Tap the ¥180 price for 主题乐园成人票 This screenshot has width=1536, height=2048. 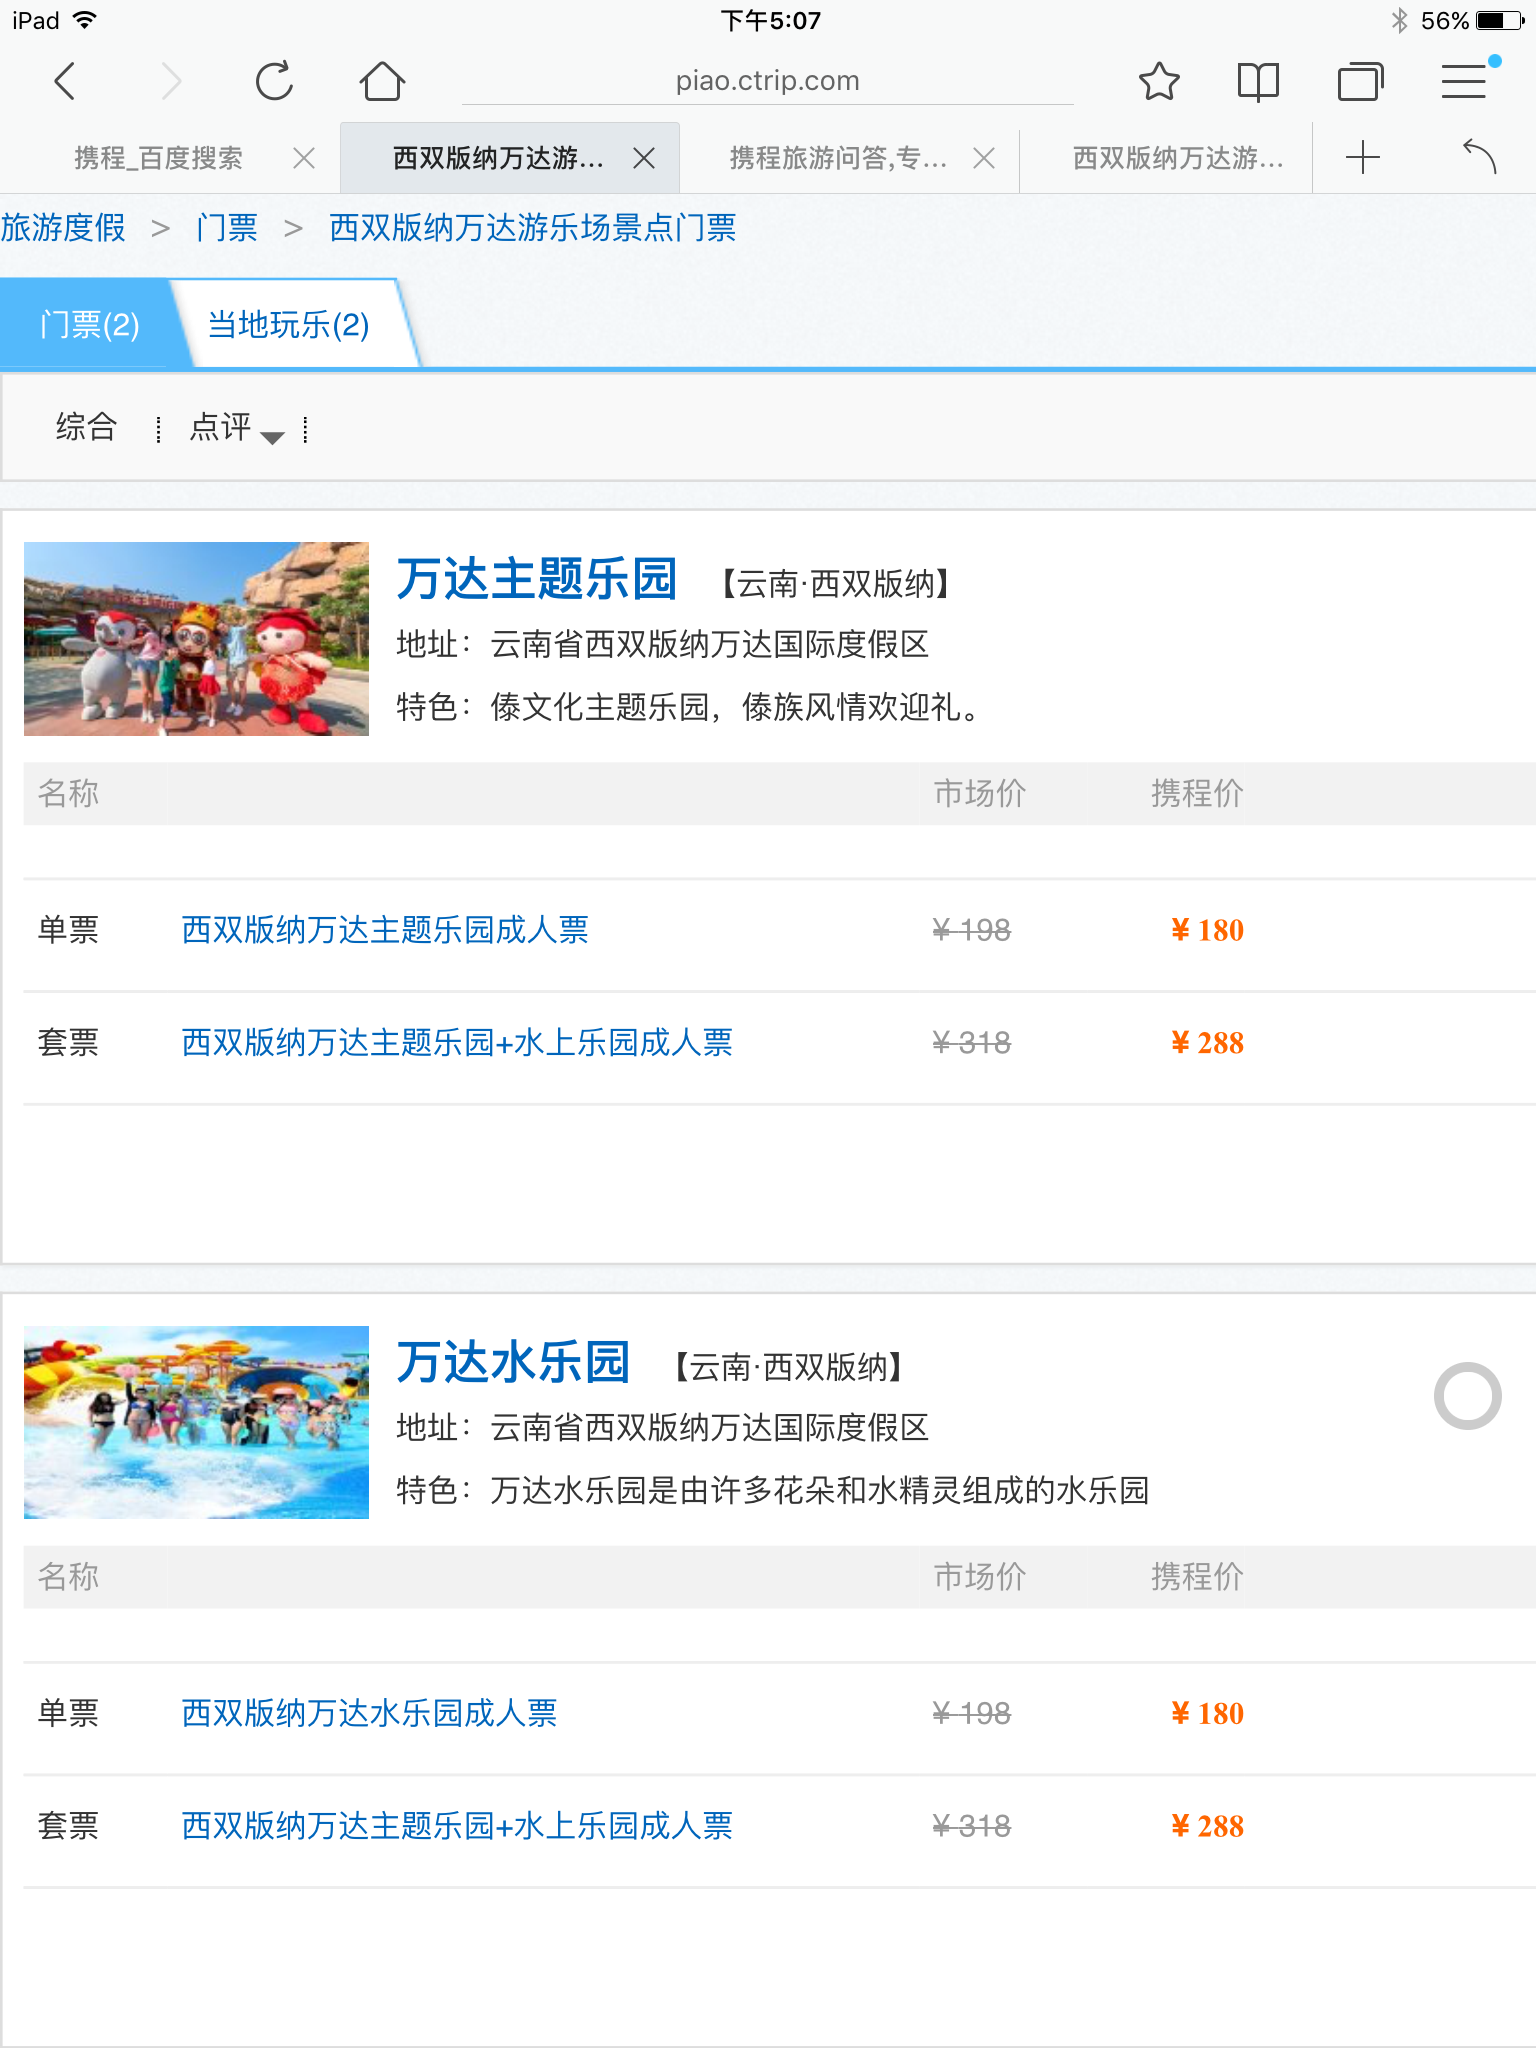click(x=1207, y=930)
